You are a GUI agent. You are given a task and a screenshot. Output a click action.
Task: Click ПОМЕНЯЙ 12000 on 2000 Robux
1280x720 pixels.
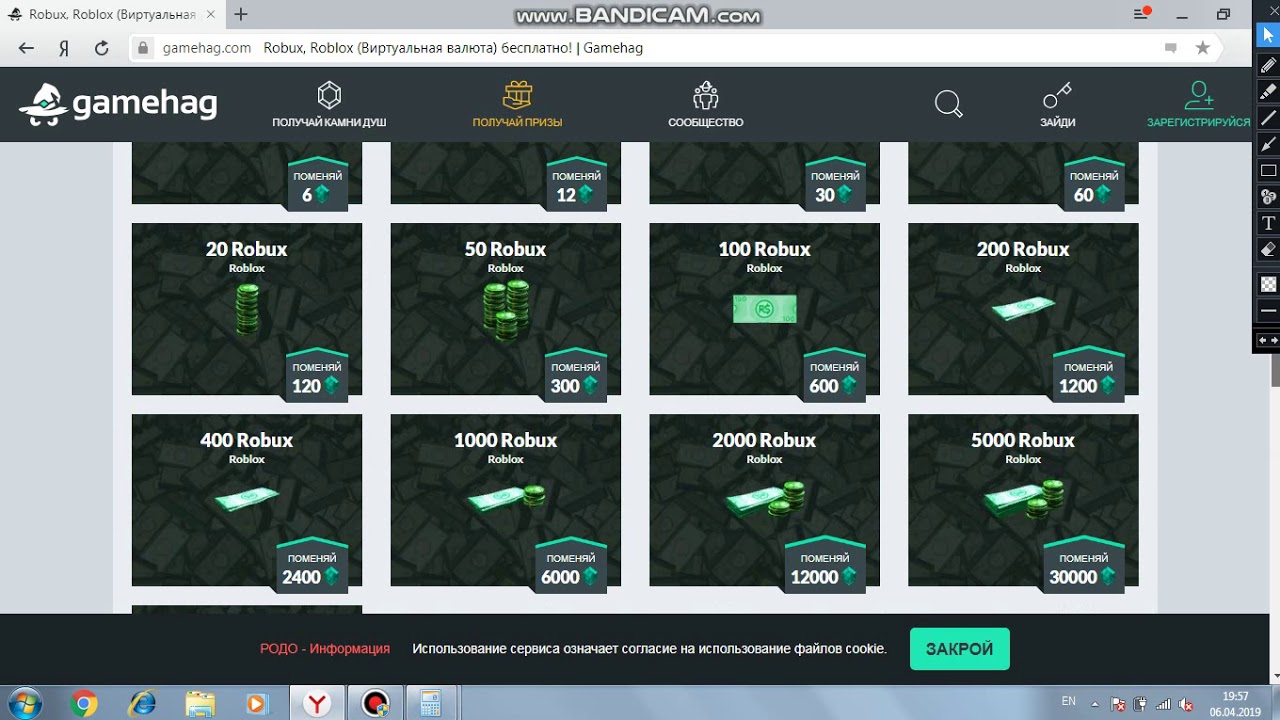824,567
